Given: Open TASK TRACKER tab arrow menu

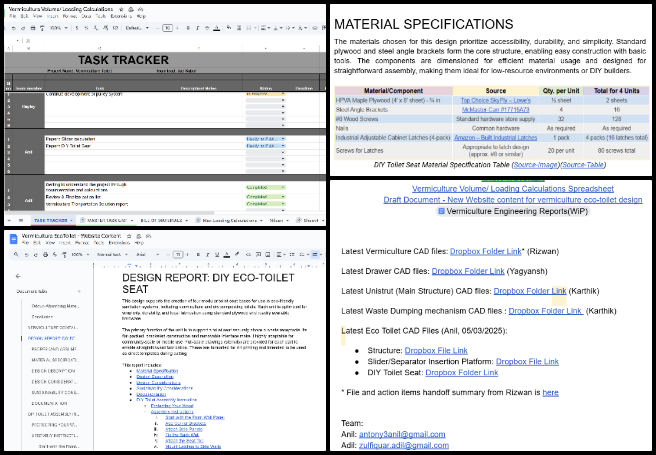Looking at the screenshot, I should pyautogui.click(x=72, y=220).
